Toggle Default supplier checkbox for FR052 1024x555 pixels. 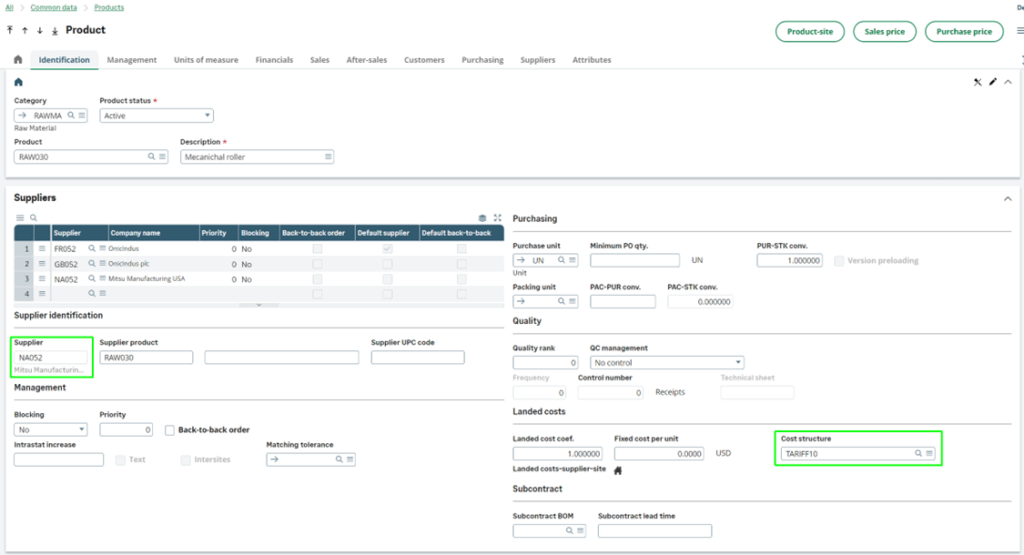[387, 248]
